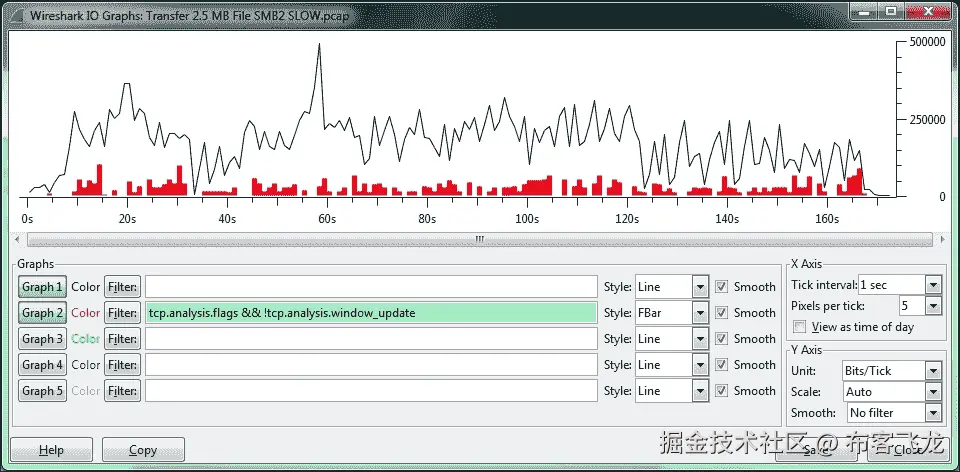Image resolution: width=960 pixels, height=472 pixels.
Task: Click the black Color label of Graph 1
Action: click(x=86, y=287)
